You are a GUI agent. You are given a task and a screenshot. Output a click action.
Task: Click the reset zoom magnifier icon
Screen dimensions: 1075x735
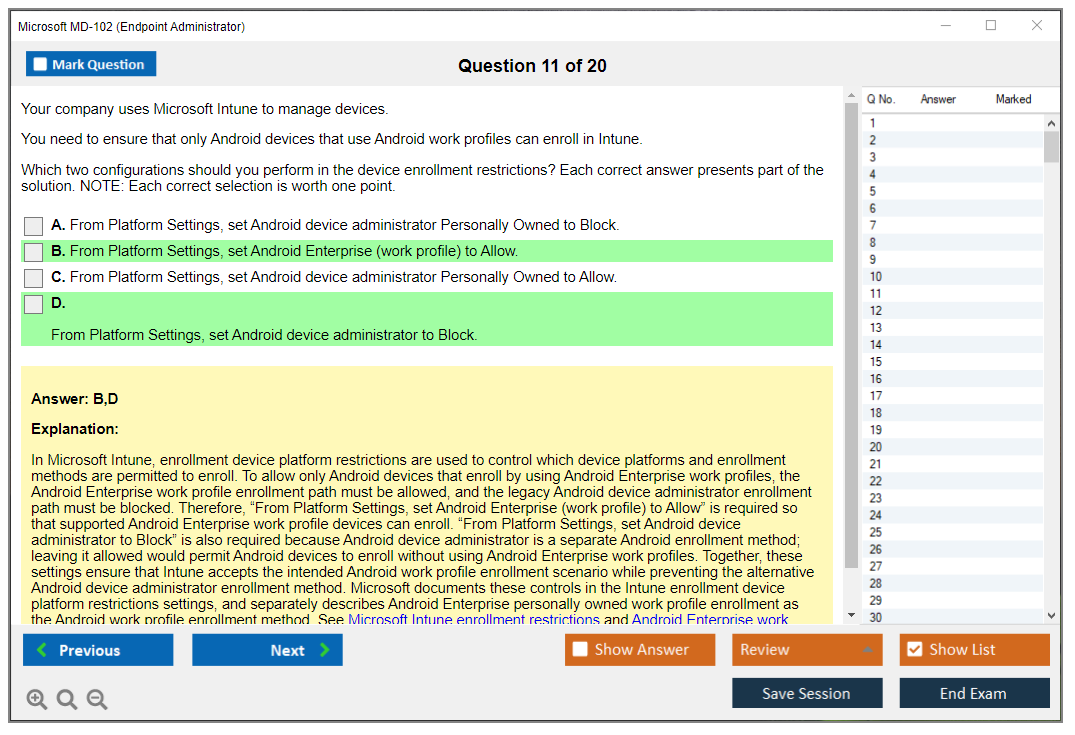pos(67,699)
